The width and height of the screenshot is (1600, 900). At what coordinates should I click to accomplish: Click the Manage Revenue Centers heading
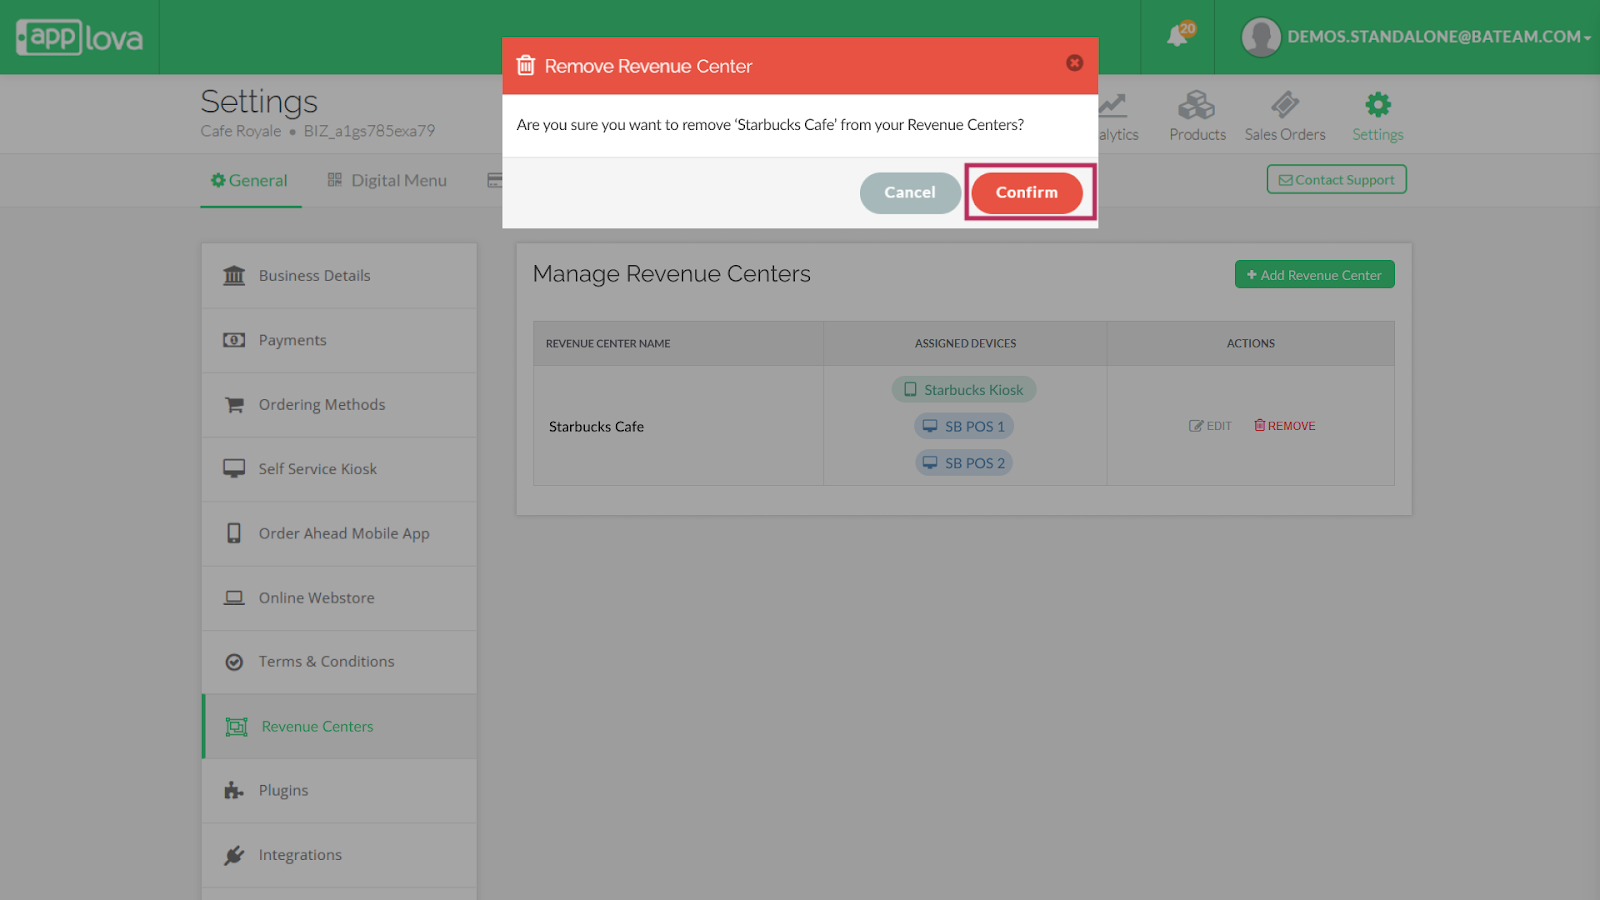pos(671,274)
